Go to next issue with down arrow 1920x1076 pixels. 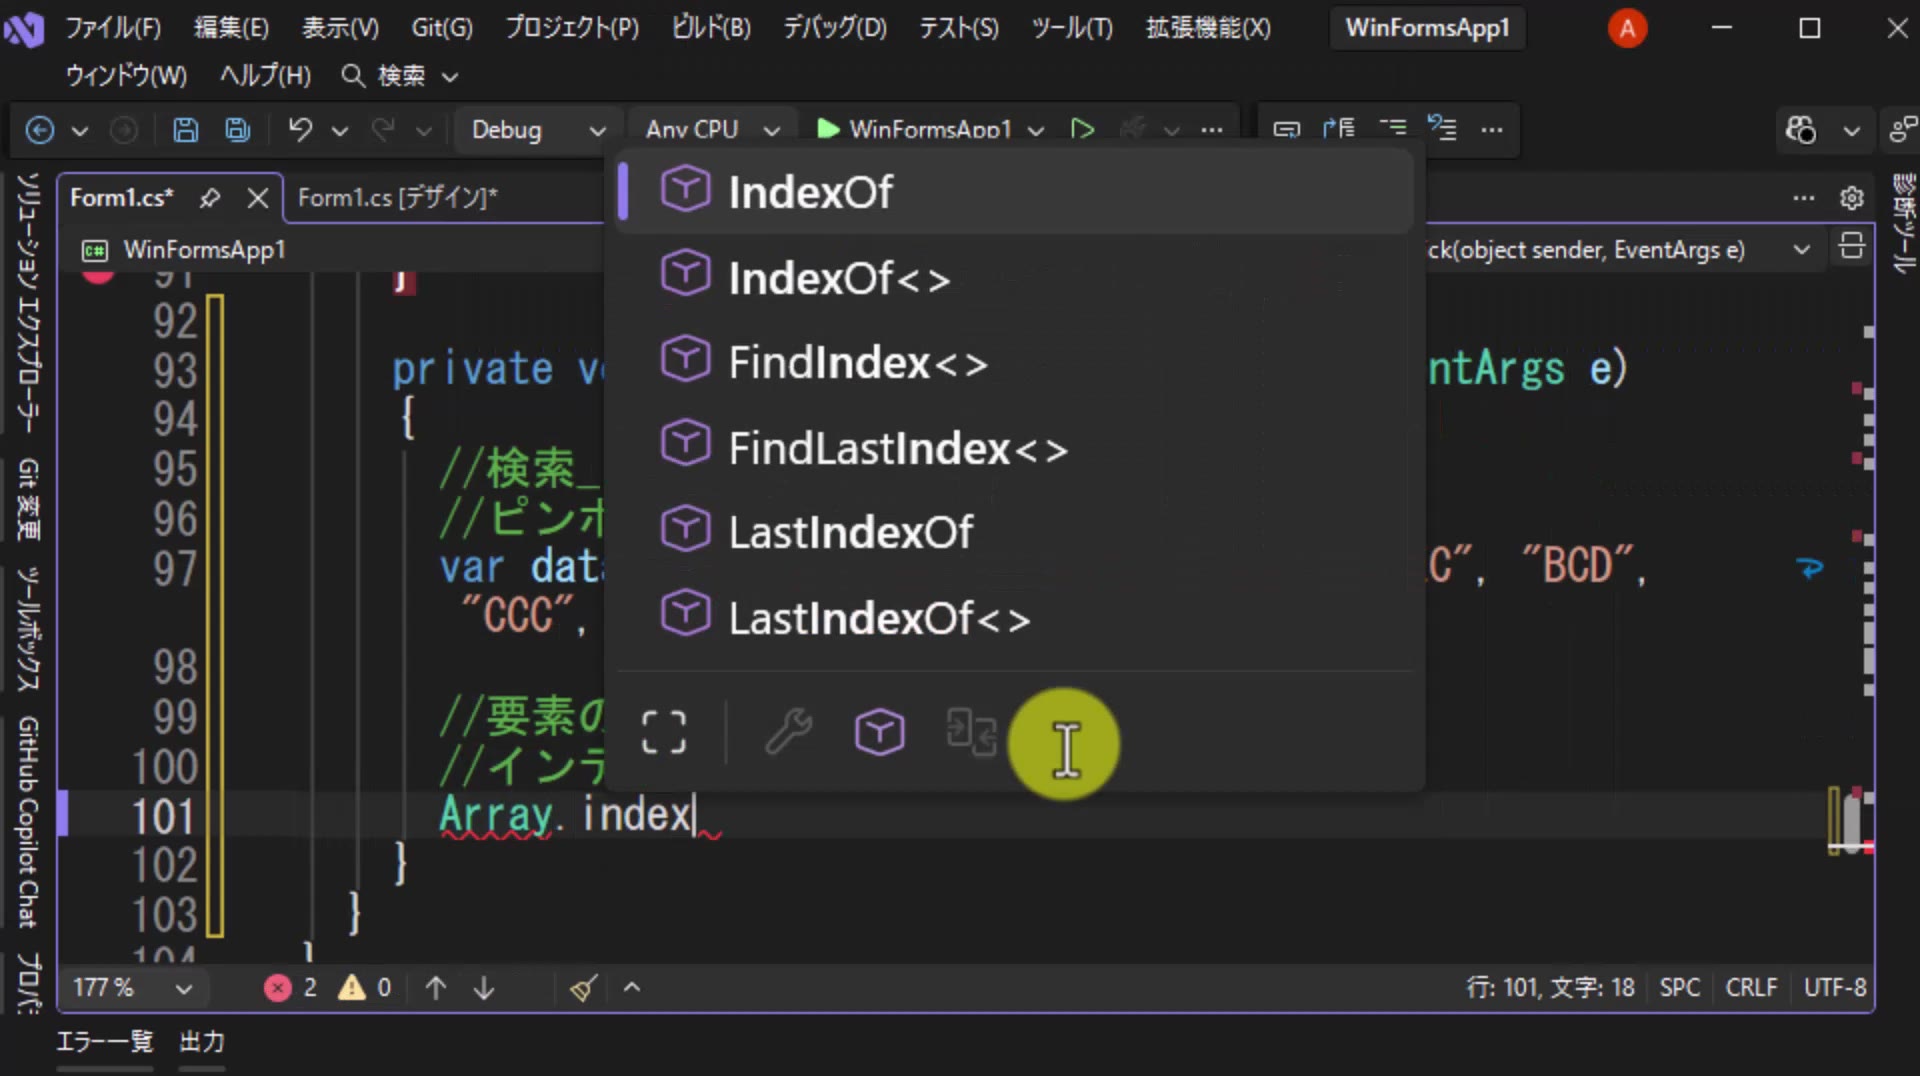(x=484, y=988)
